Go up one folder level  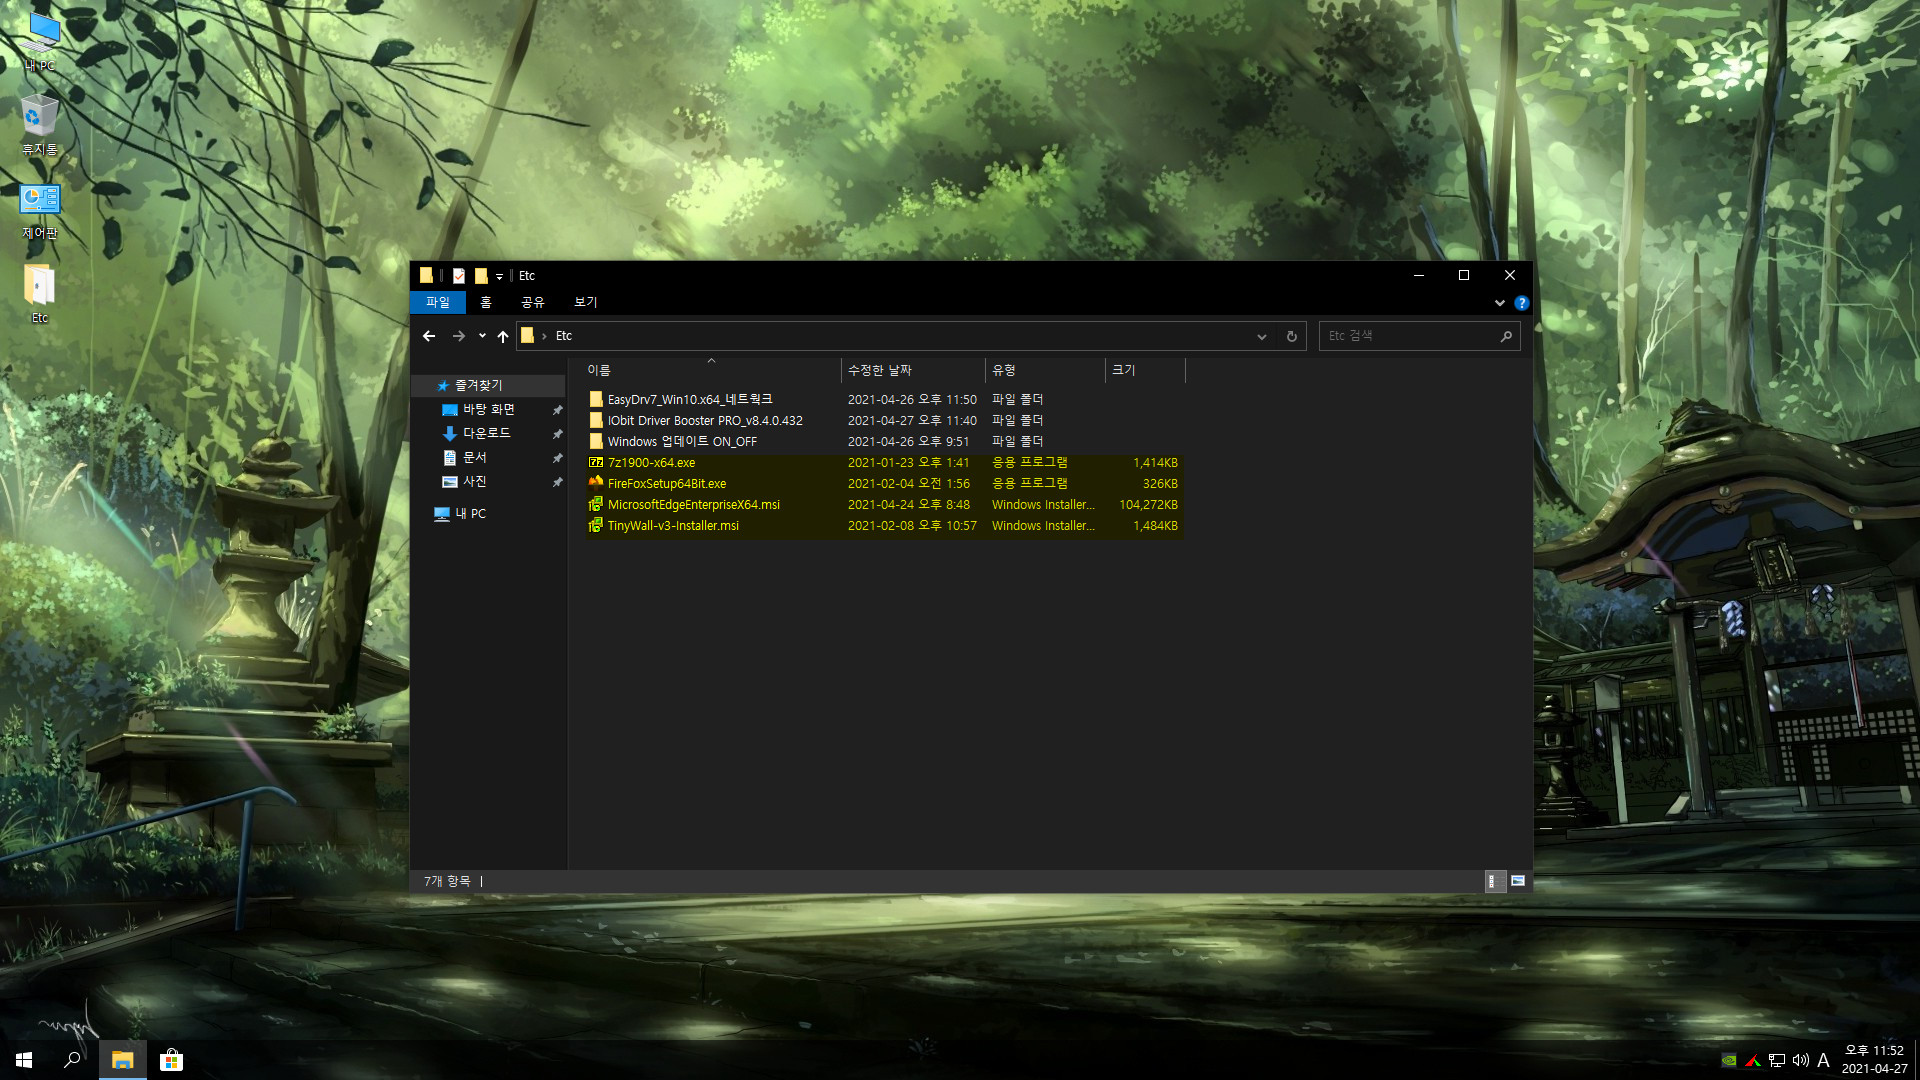click(503, 336)
